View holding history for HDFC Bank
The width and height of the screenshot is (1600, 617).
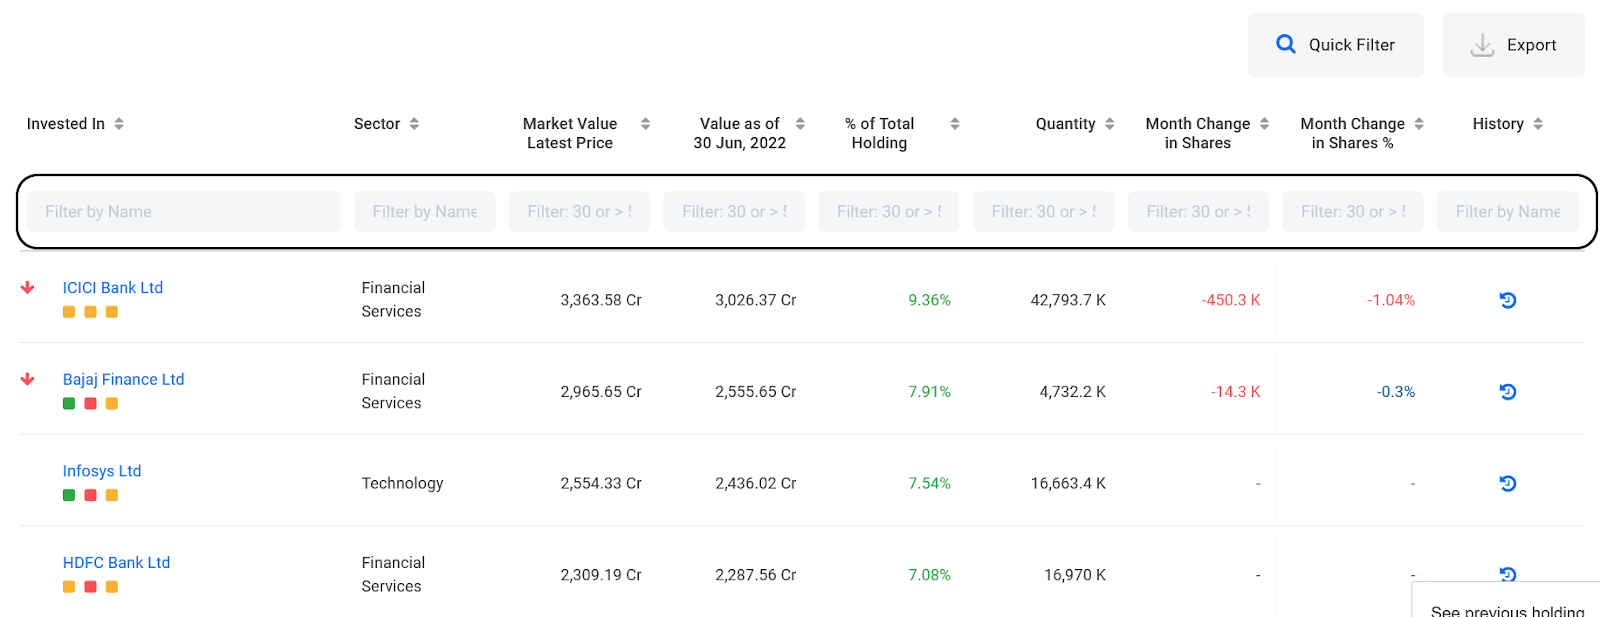point(1508,574)
